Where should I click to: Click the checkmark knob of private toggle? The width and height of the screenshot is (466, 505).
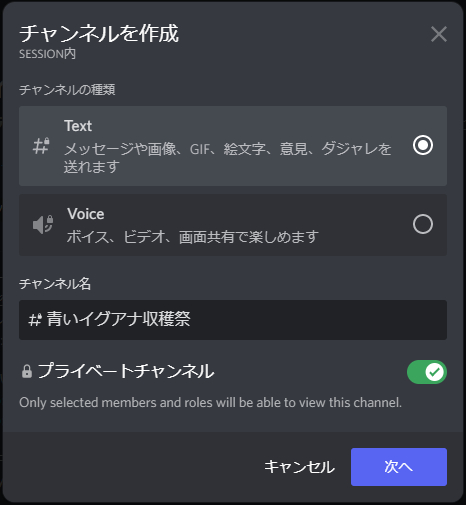434,372
